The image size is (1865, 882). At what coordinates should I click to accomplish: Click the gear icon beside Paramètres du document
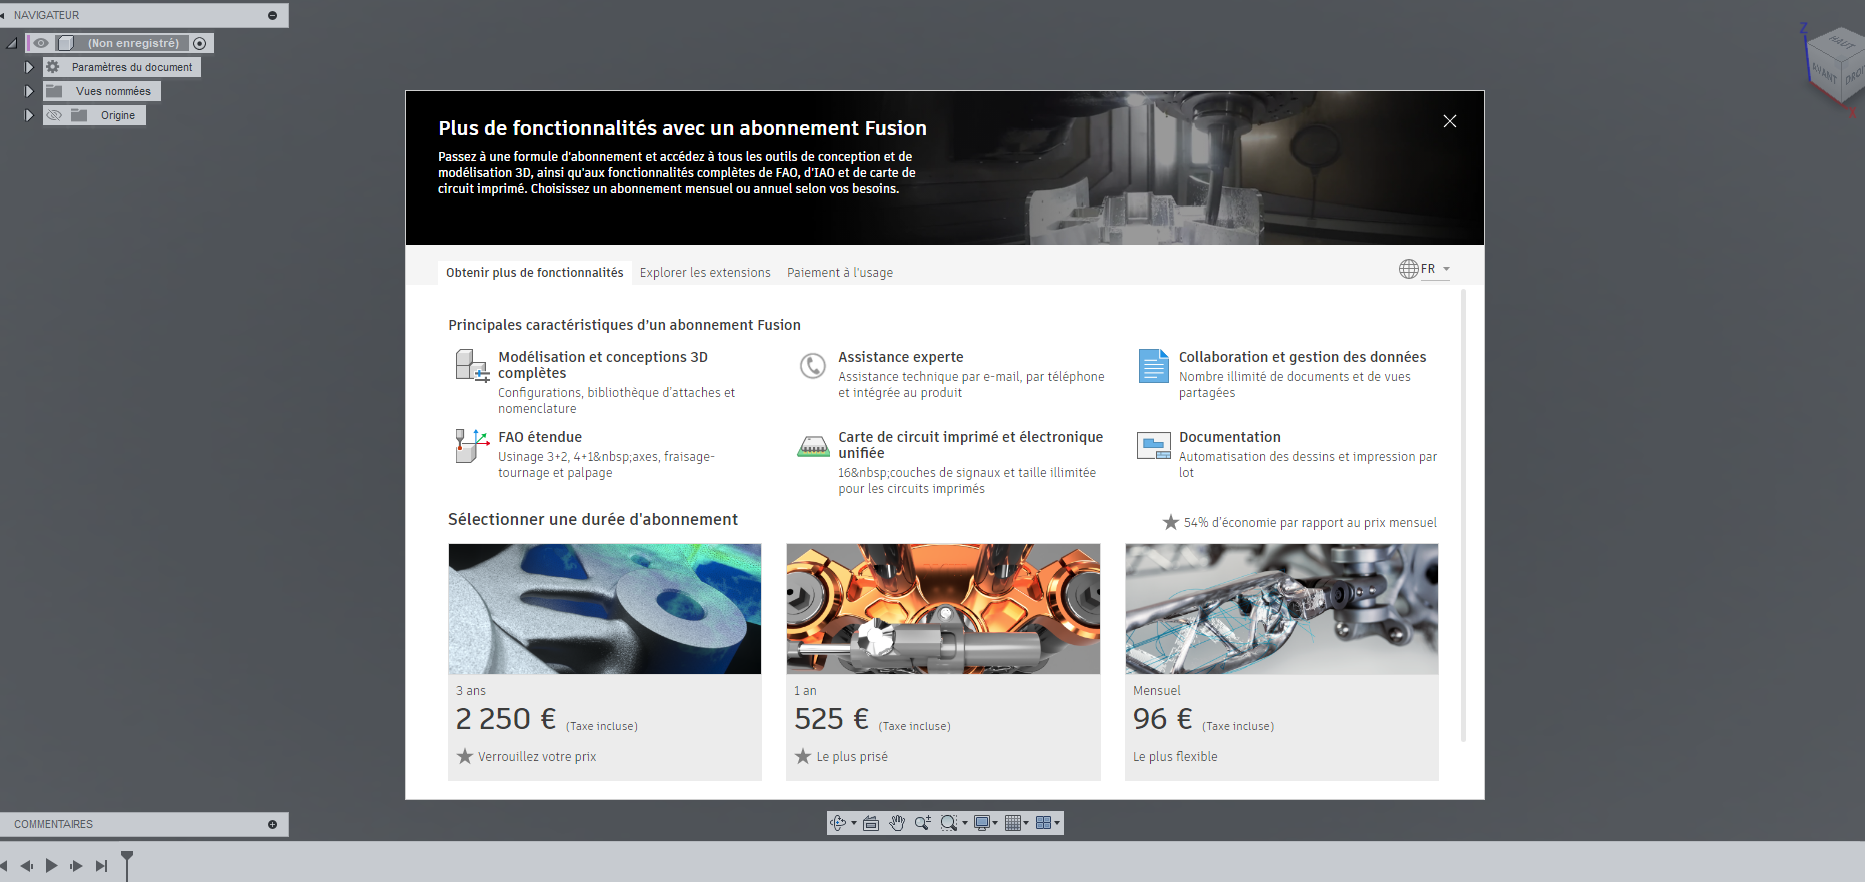click(53, 67)
